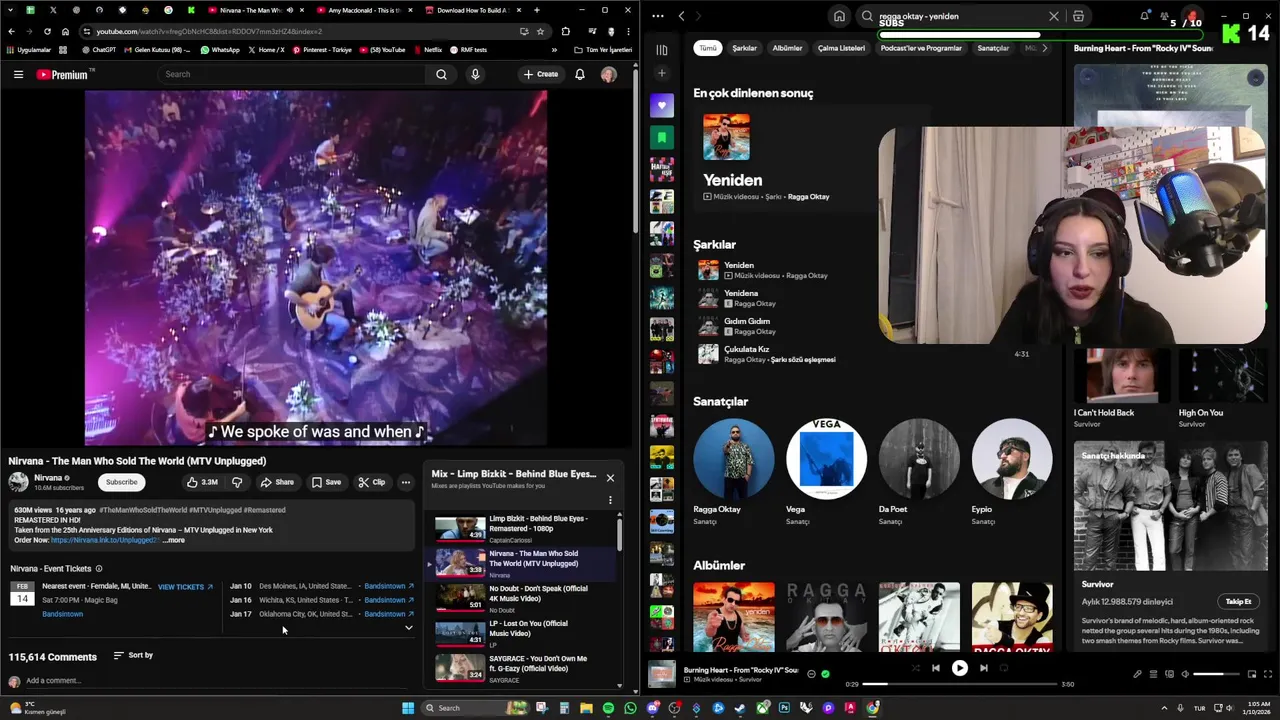Image resolution: width=1280 pixels, height=720 pixels.
Task: Open a new Chrome tab
Action: pyautogui.click(x=536, y=10)
